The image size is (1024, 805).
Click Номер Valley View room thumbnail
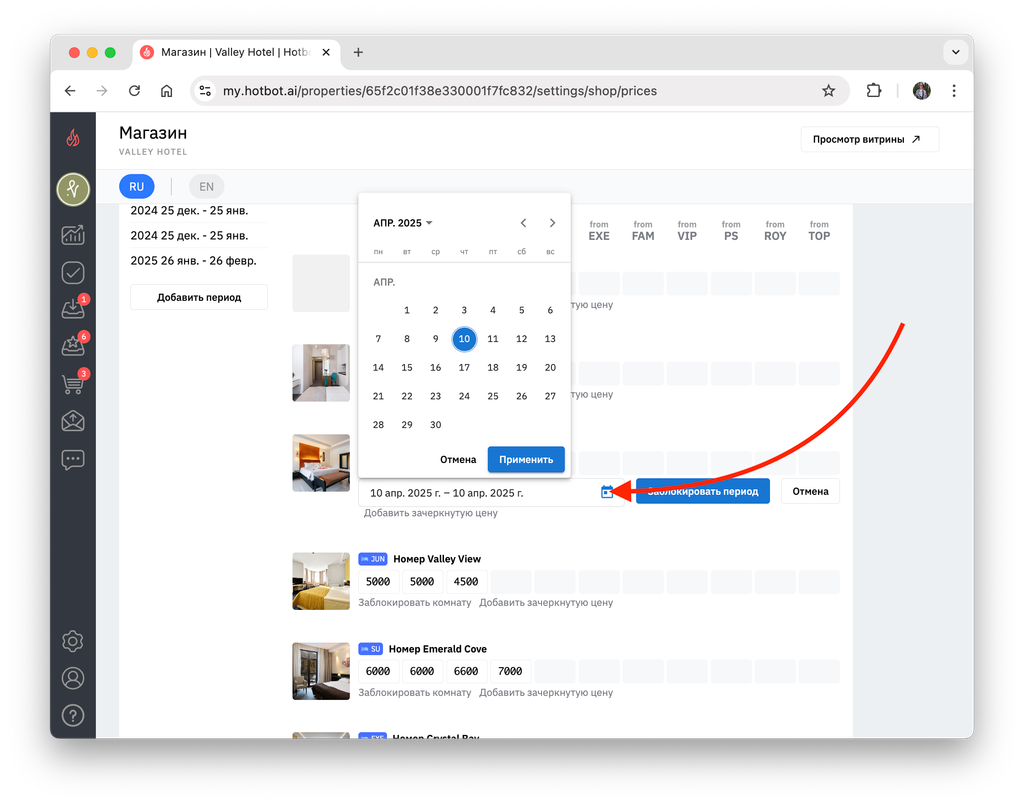pos(321,581)
